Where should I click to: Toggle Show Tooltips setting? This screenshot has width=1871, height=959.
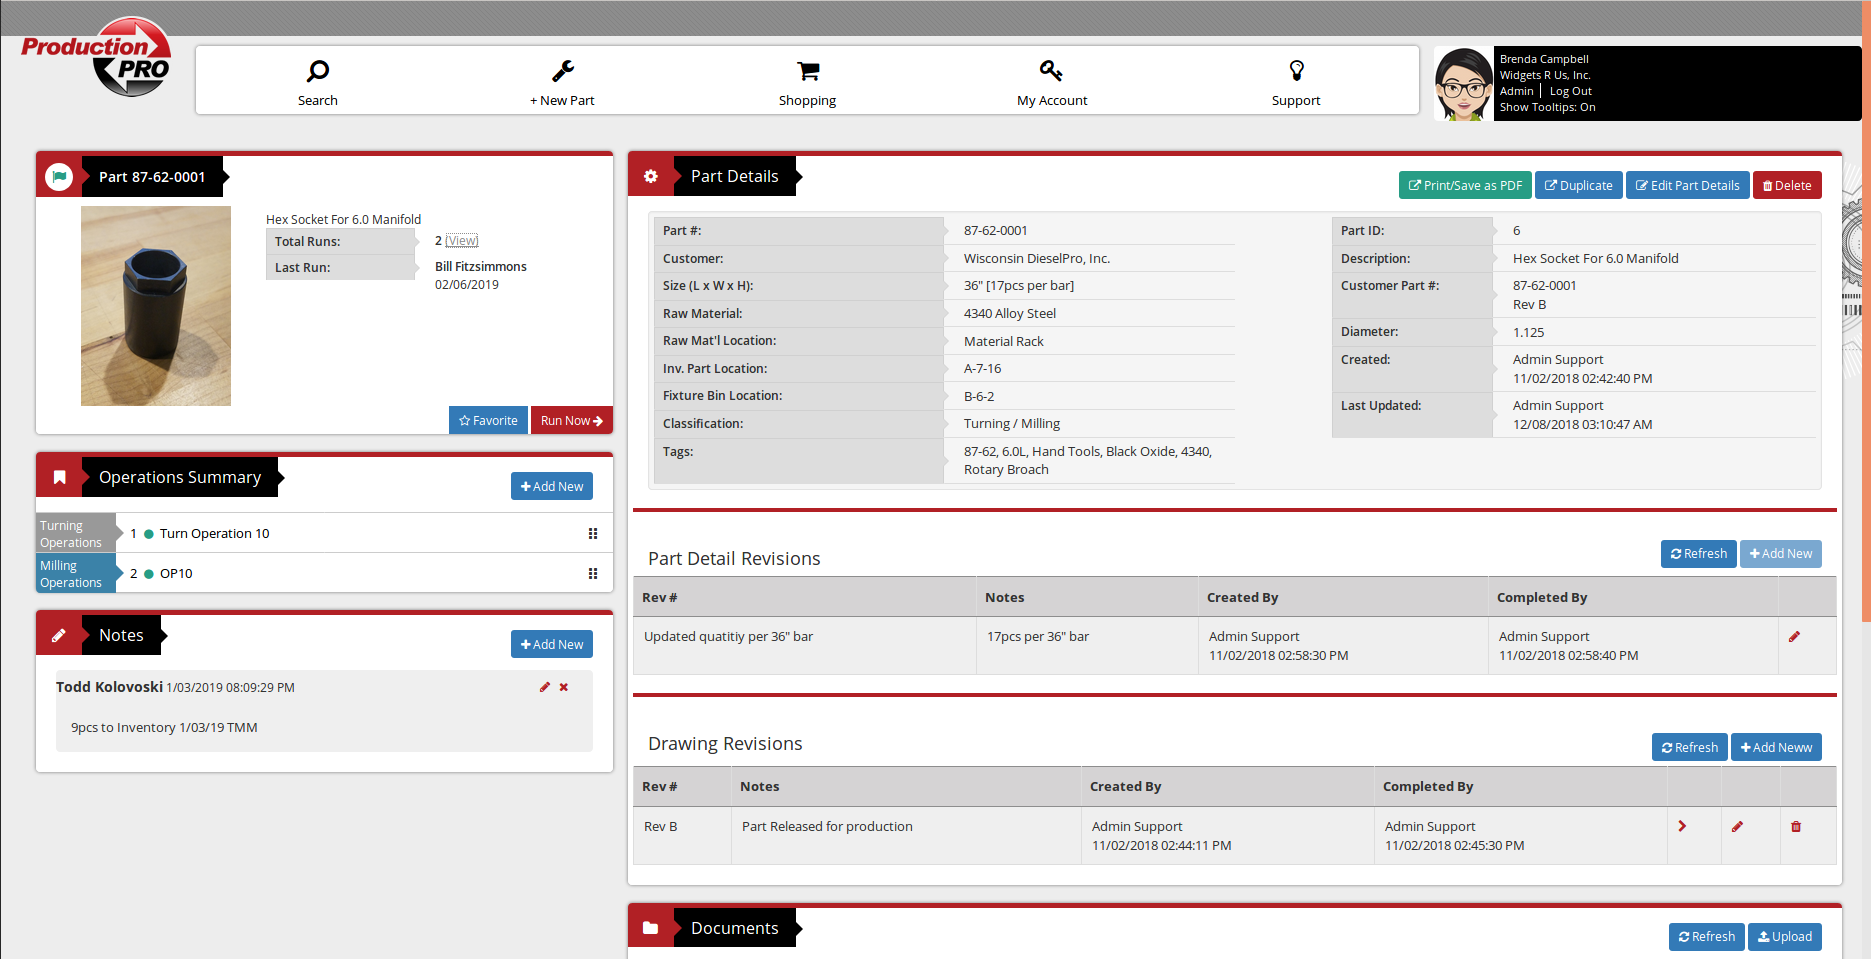pos(1547,107)
